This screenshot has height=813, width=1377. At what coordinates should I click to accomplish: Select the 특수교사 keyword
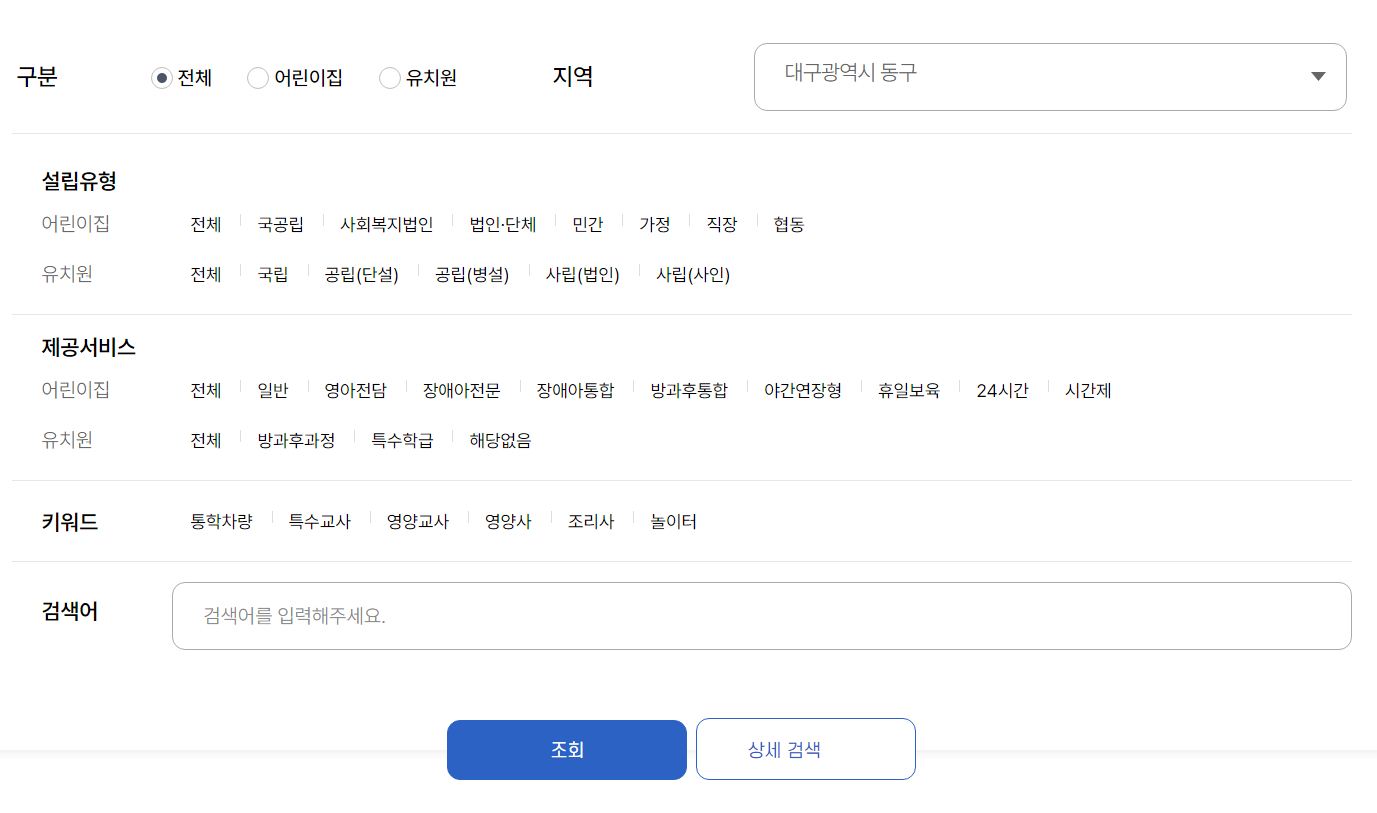click(x=320, y=521)
